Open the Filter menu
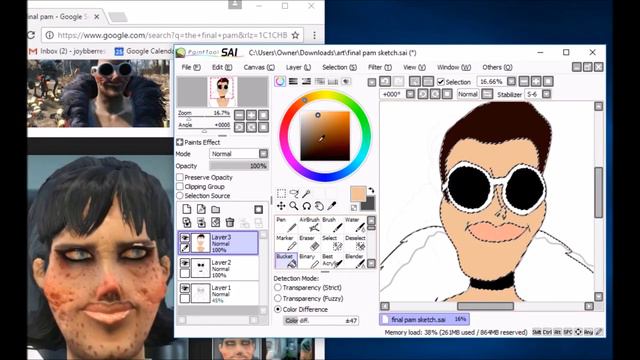Image resolution: width=640 pixels, height=360 pixels. (x=380, y=67)
